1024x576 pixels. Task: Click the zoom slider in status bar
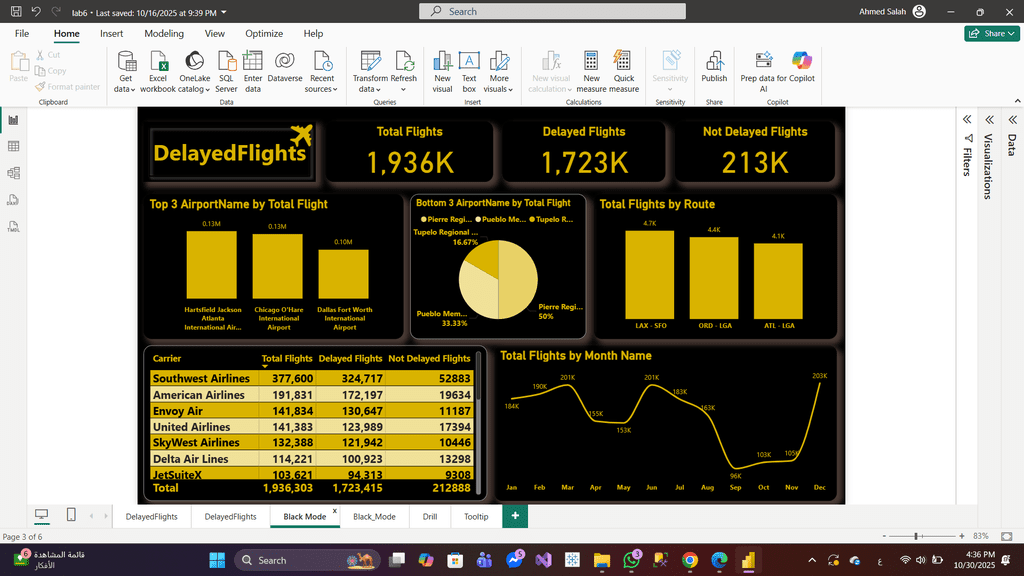tap(917, 537)
